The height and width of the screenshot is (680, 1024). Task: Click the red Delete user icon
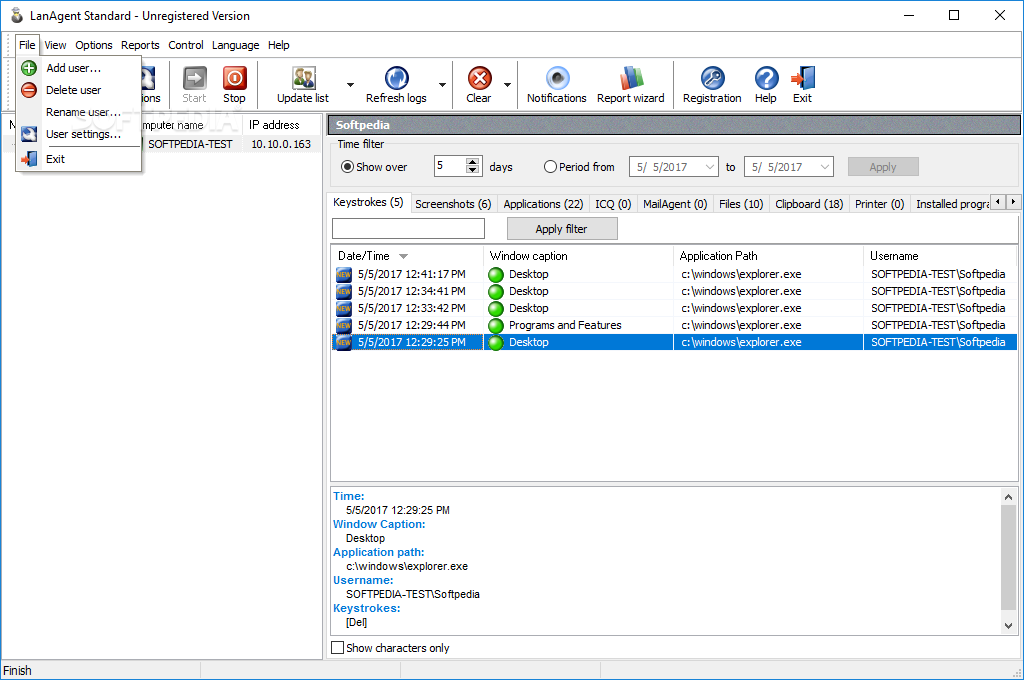point(29,90)
